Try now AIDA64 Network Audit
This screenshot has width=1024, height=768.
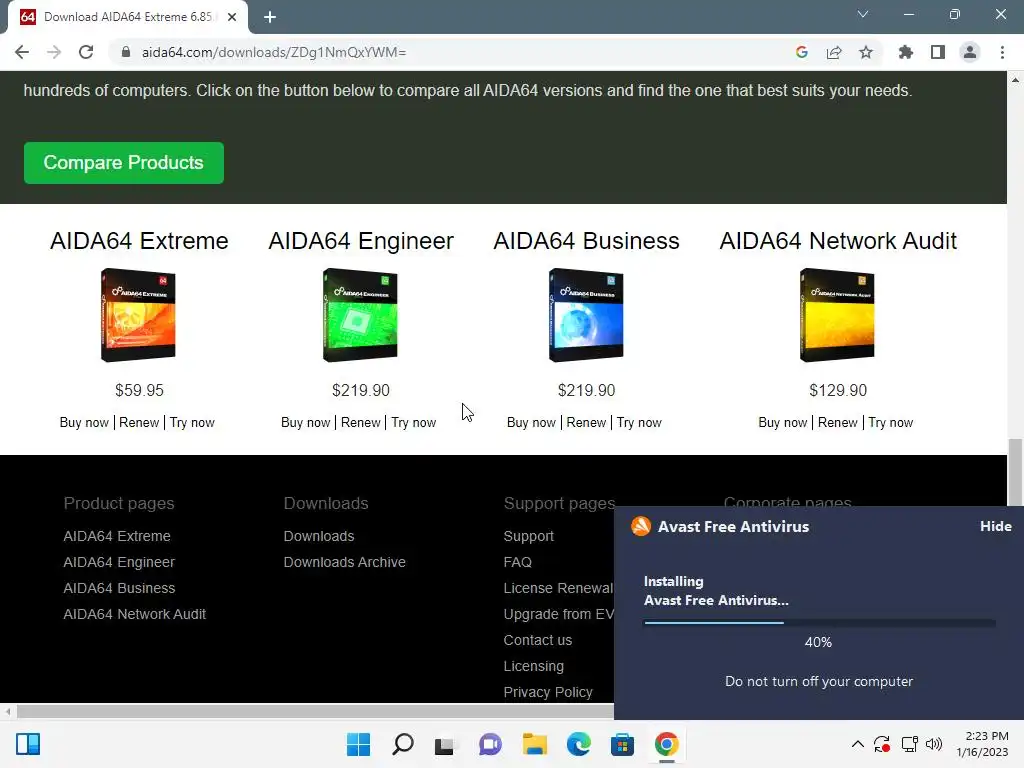891,423
